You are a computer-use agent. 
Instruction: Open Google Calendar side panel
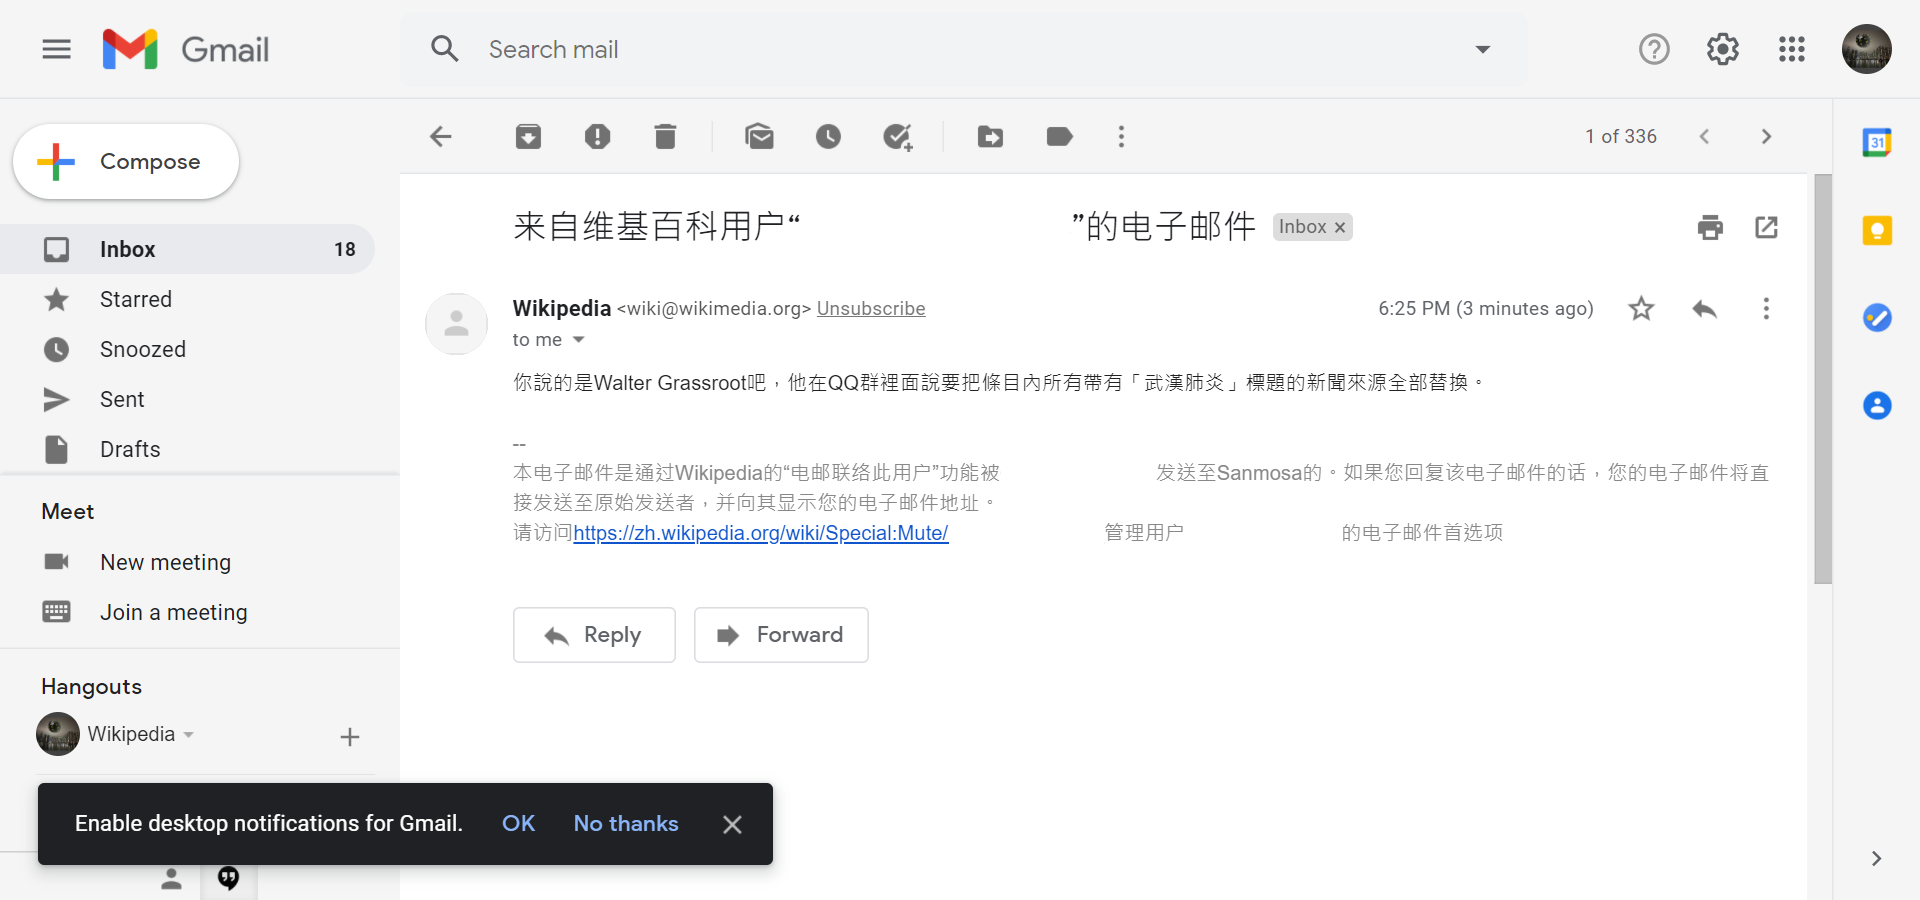coord(1877,143)
